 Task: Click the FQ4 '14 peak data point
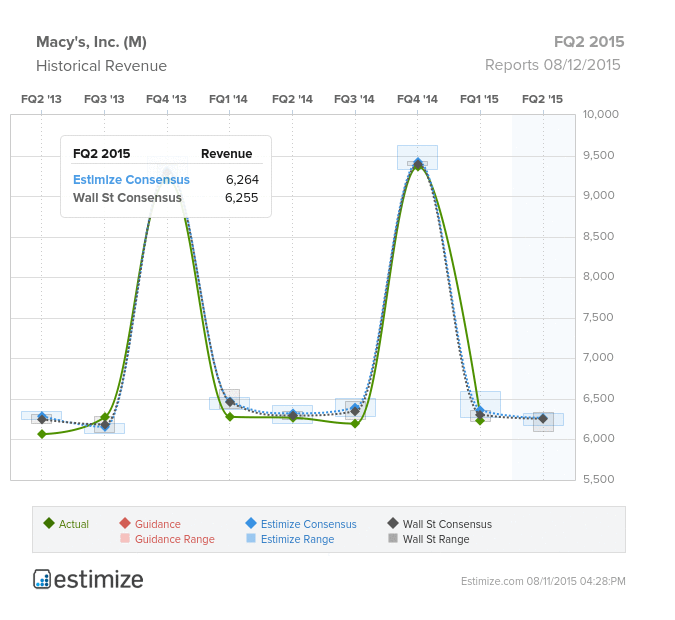coord(418,164)
